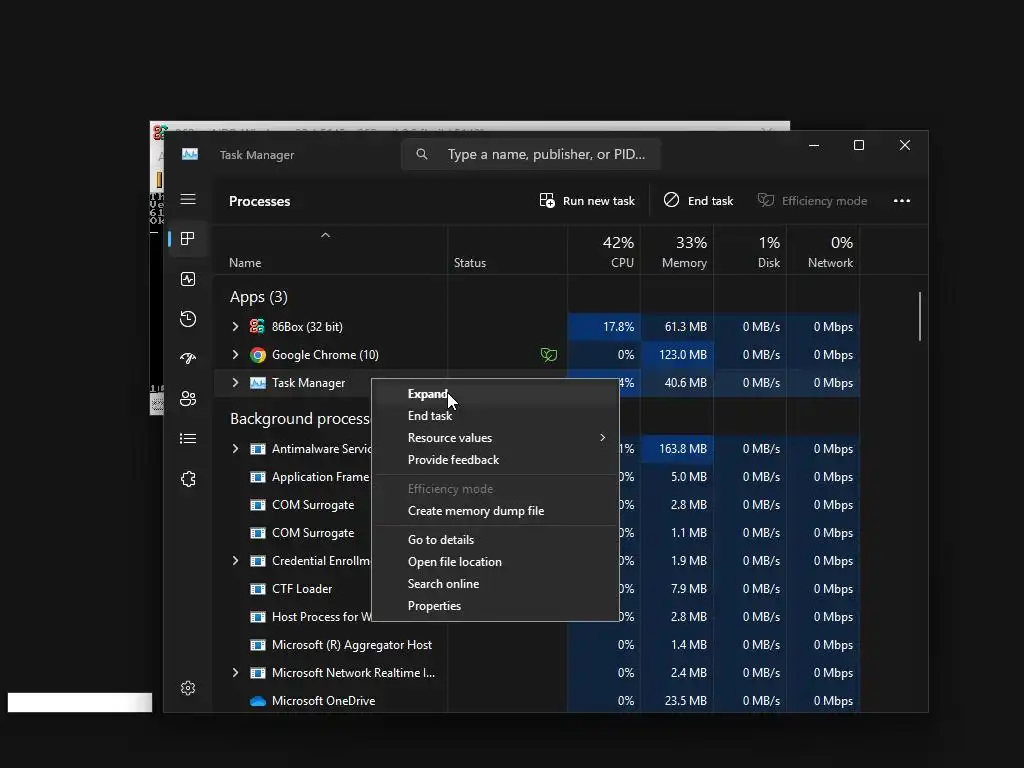Image resolution: width=1024 pixels, height=768 pixels.
Task: Expand Microsoft Network Realtime process group
Action: (236, 673)
